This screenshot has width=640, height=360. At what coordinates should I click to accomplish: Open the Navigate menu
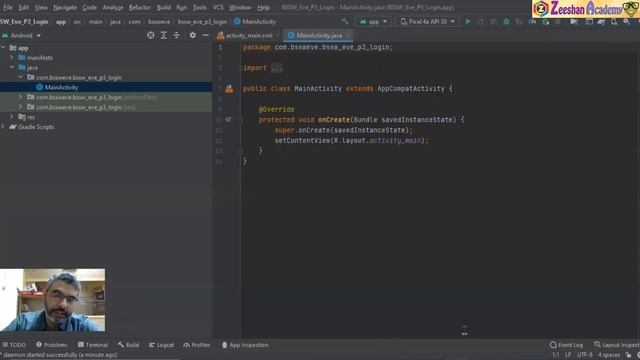point(65,7)
